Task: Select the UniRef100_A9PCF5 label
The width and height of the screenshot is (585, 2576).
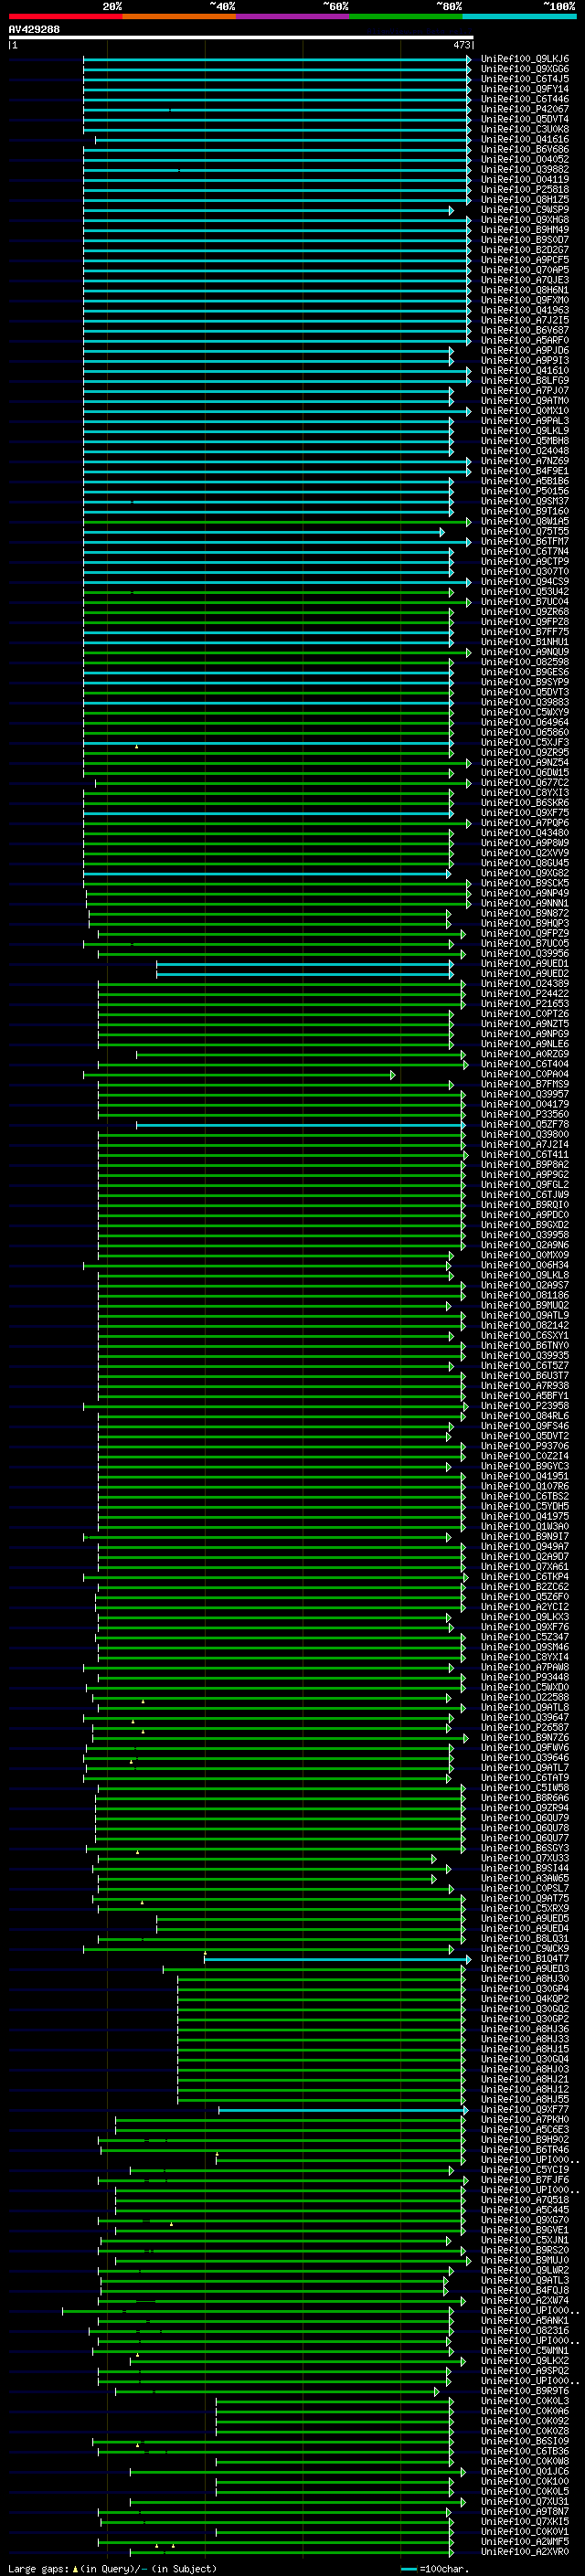Action: coord(525,260)
